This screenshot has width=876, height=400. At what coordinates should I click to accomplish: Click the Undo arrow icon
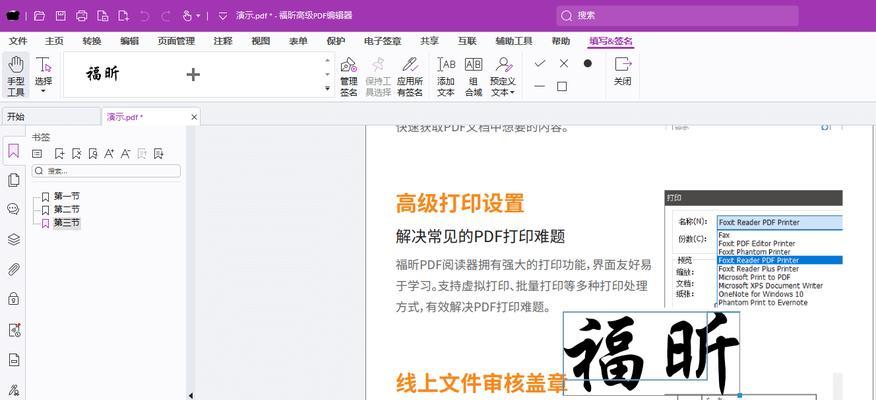(145, 16)
